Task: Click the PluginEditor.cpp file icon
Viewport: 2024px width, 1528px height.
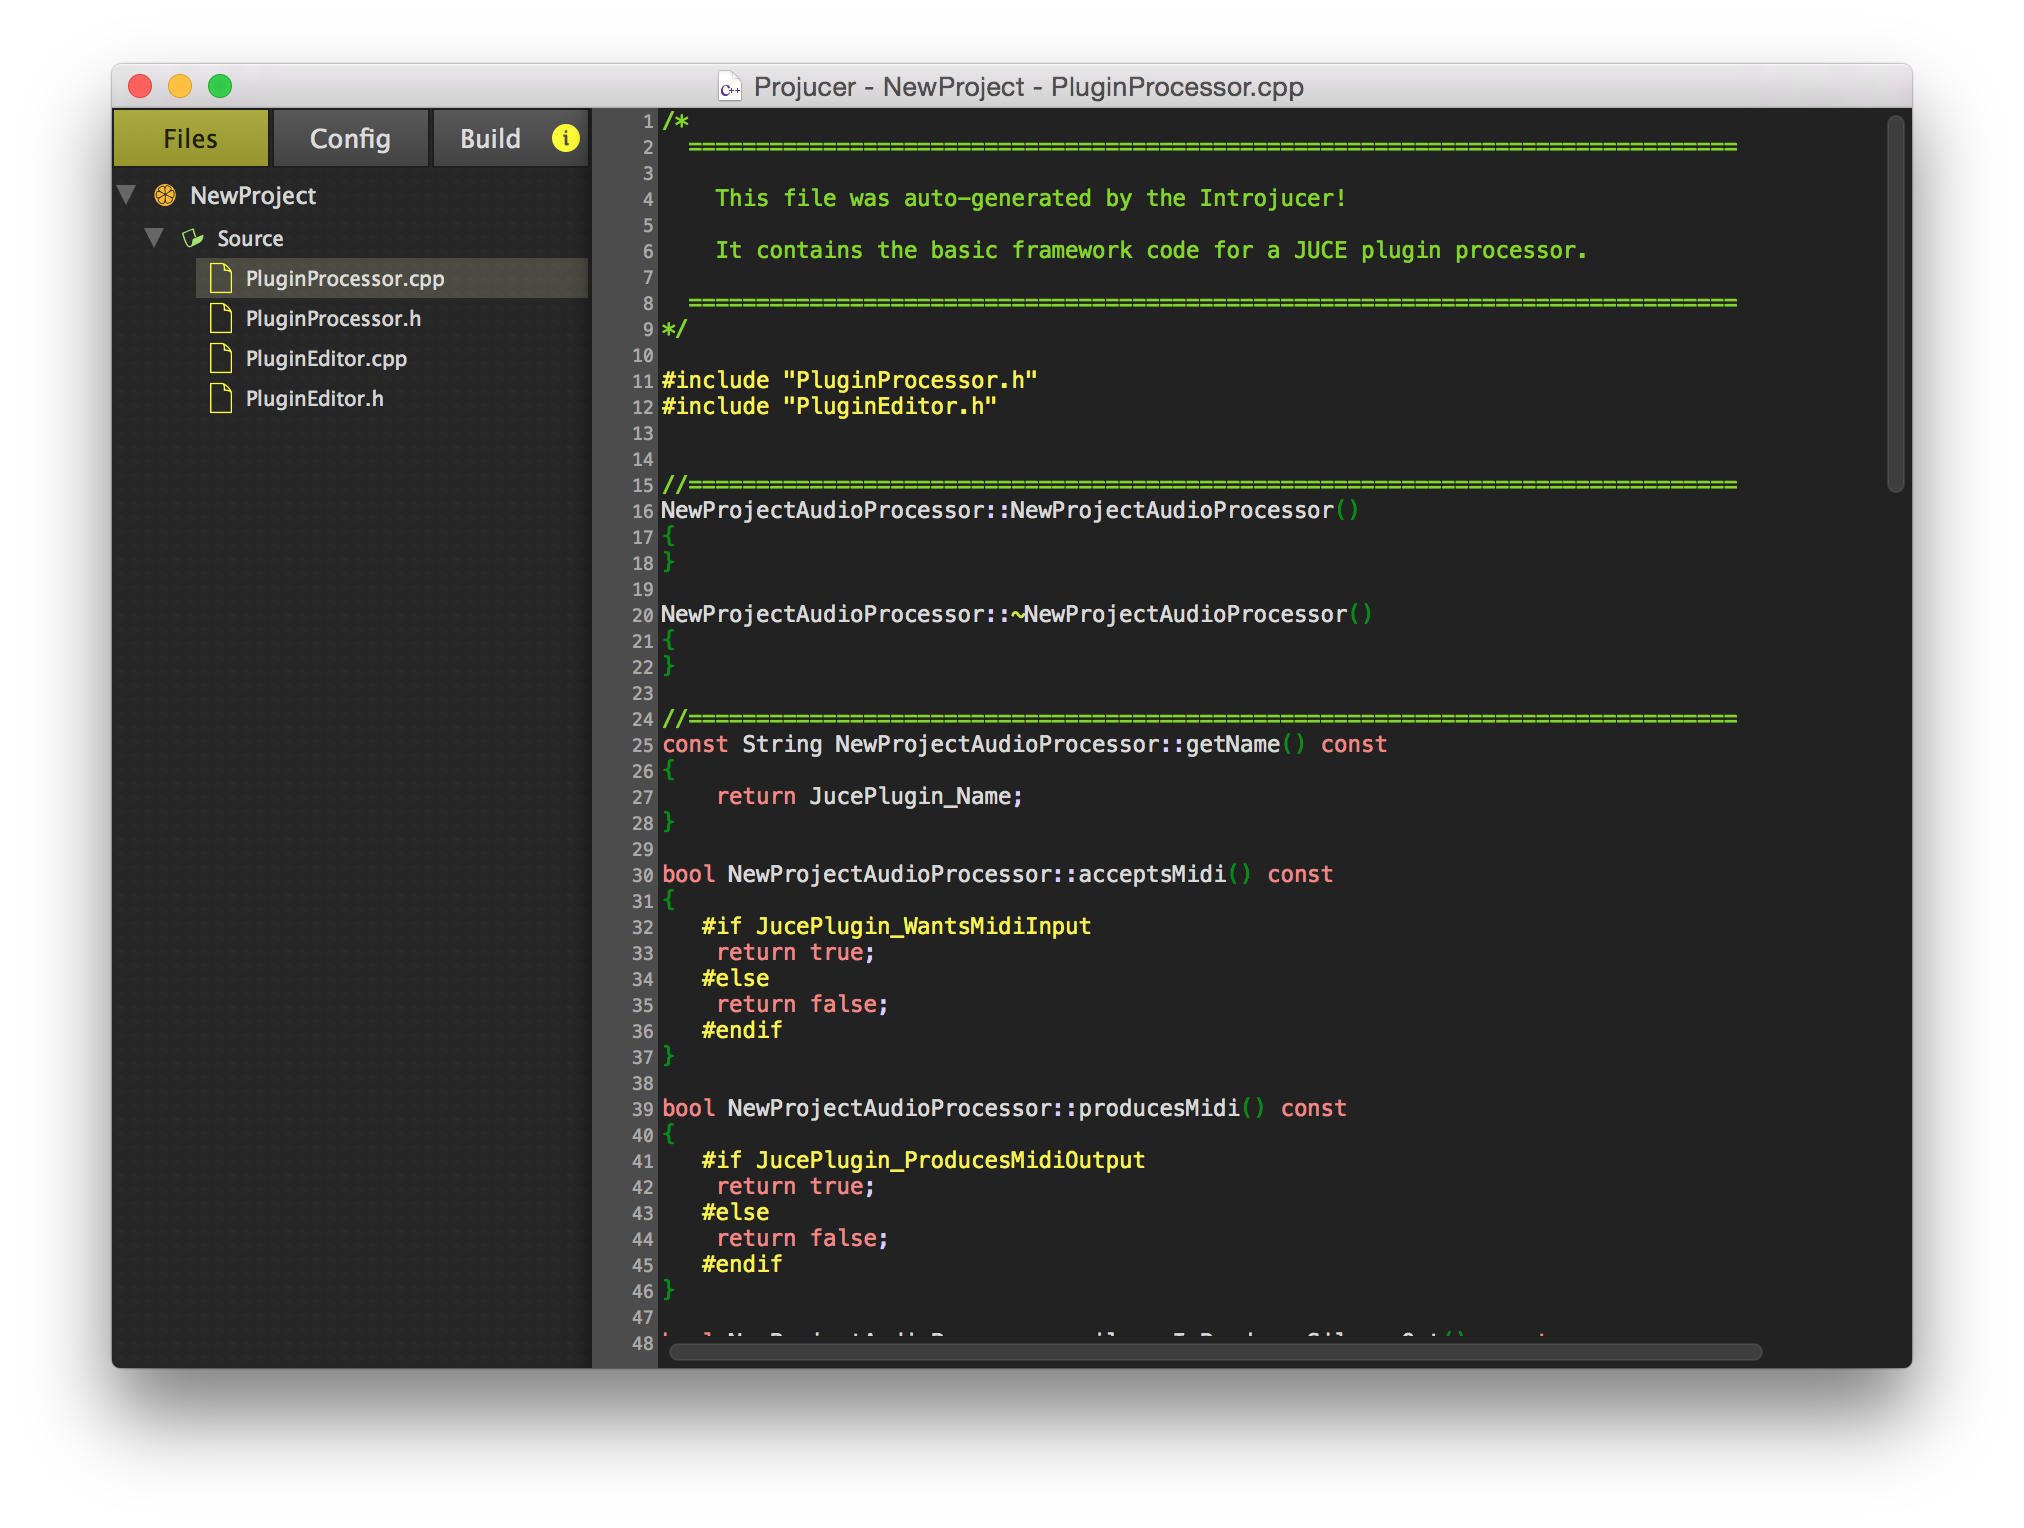Action: click(x=221, y=358)
